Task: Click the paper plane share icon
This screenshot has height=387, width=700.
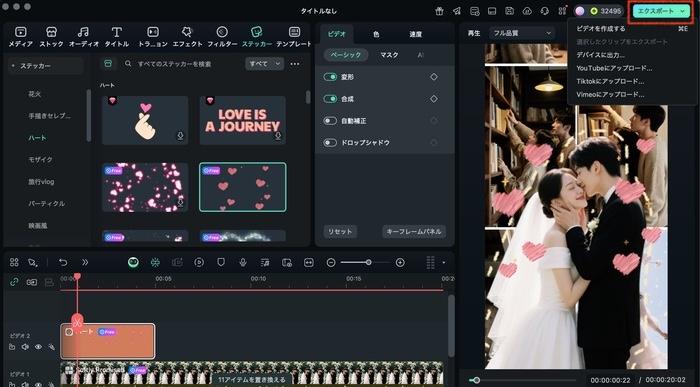Action: click(x=457, y=11)
